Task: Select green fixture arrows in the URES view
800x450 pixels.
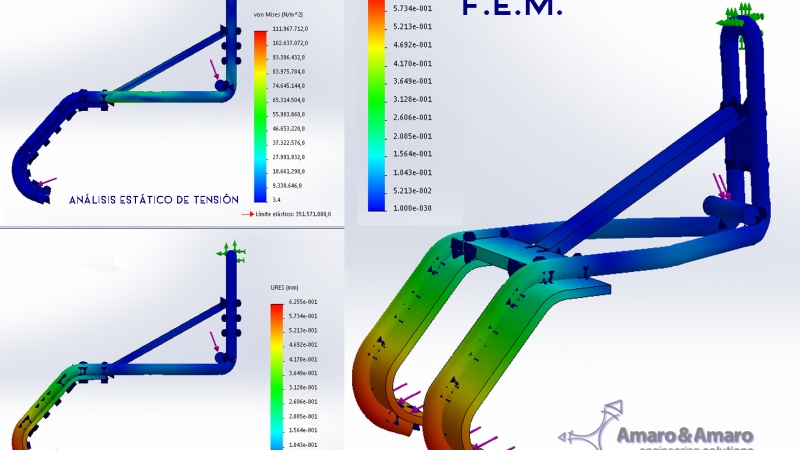Action: click(230, 247)
